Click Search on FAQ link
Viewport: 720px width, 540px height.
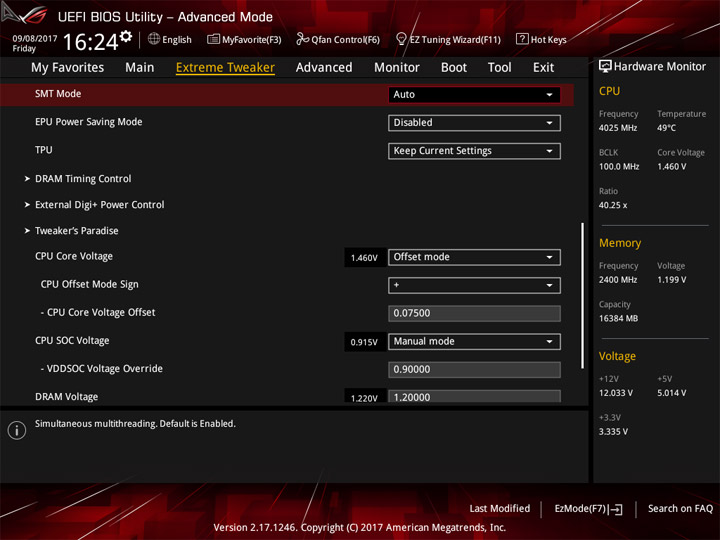click(x=680, y=509)
